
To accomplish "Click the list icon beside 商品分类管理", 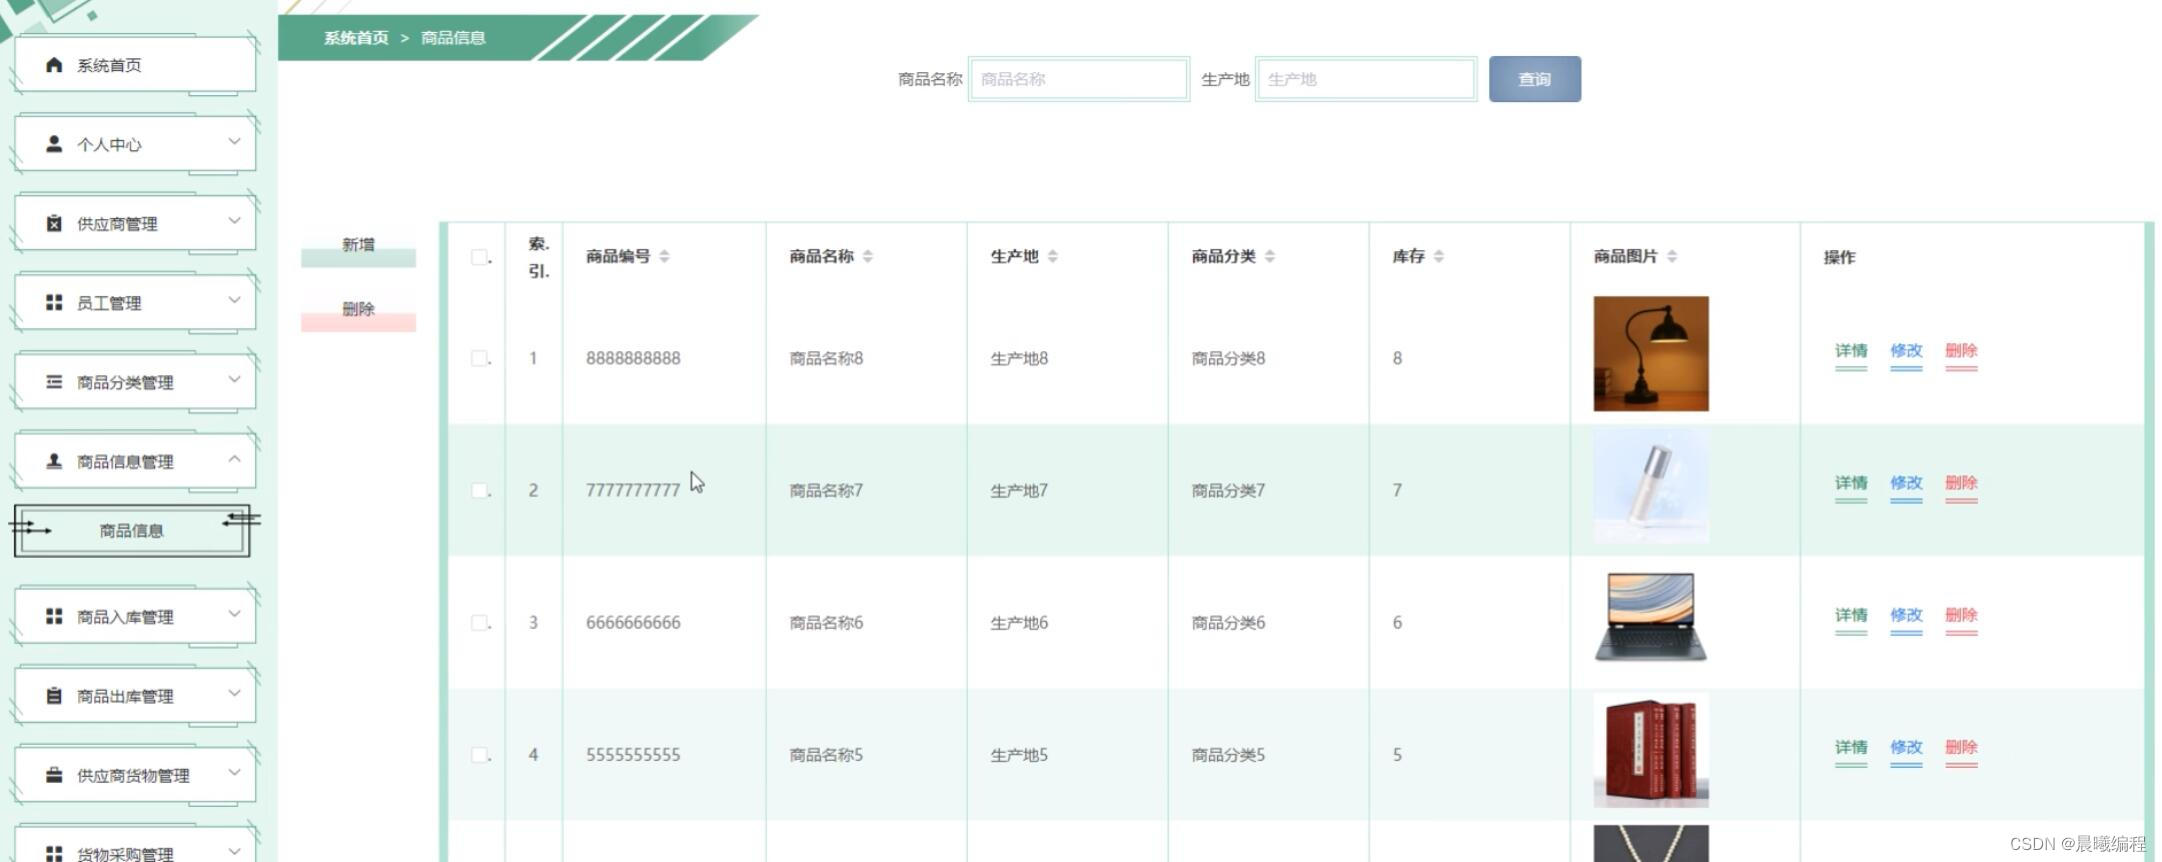I will tap(54, 382).
